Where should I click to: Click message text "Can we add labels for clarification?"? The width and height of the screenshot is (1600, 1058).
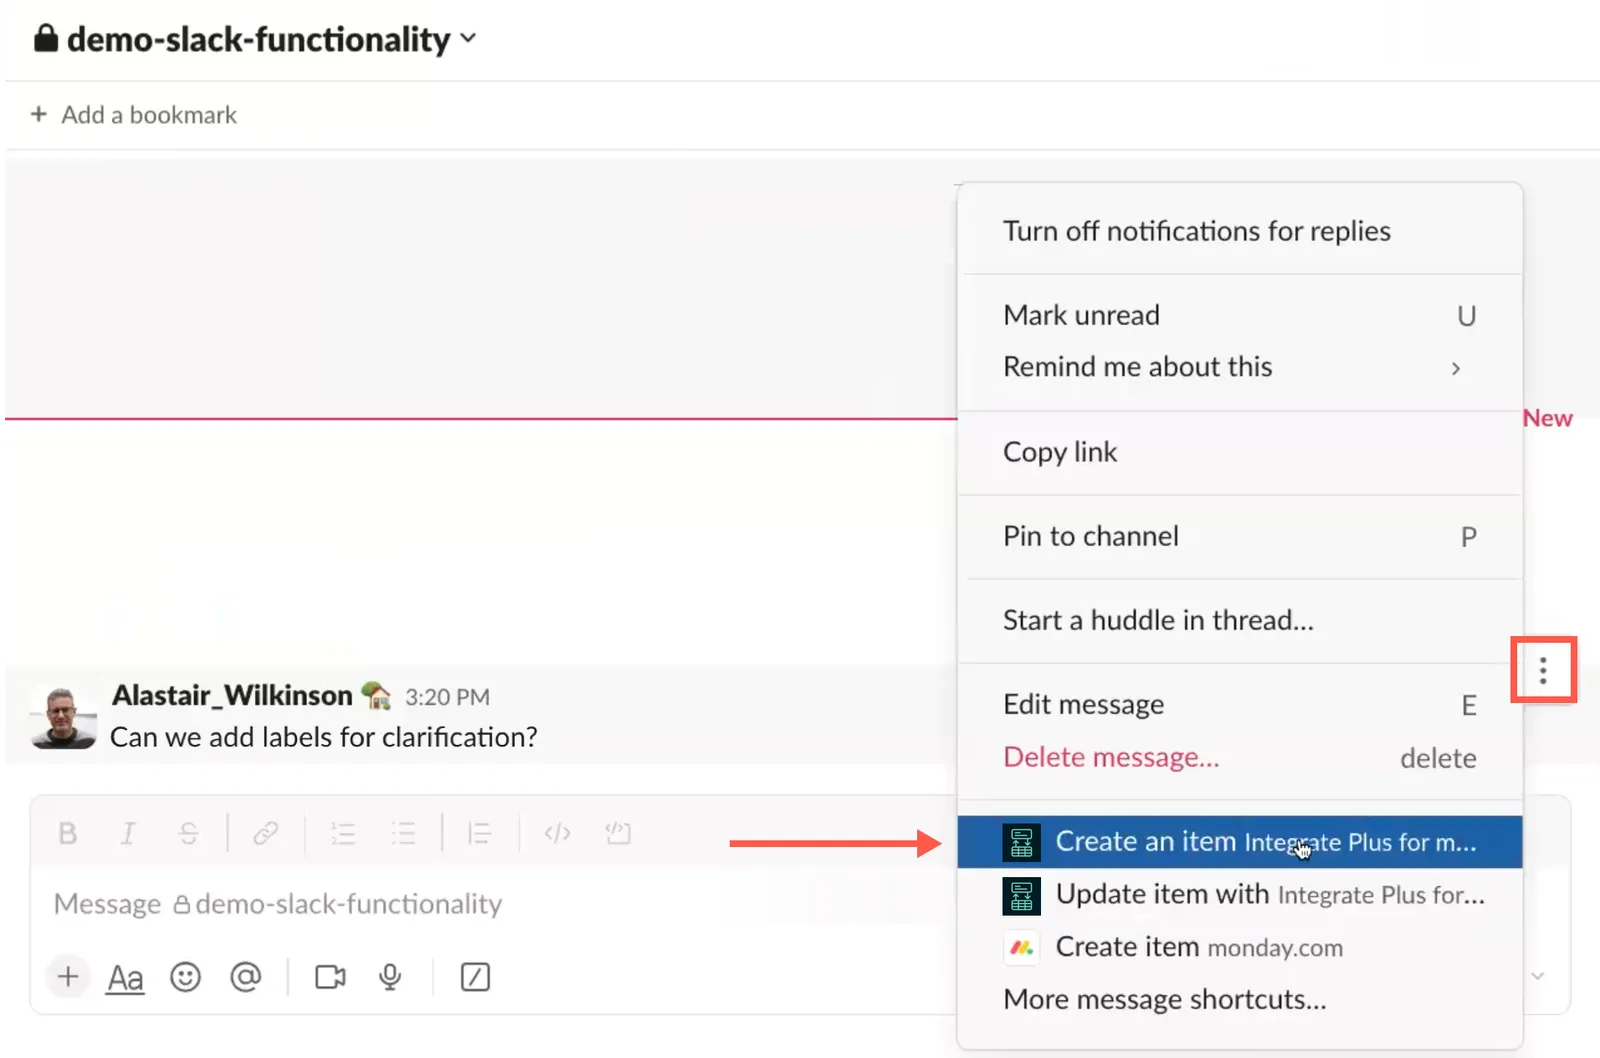tap(324, 737)
